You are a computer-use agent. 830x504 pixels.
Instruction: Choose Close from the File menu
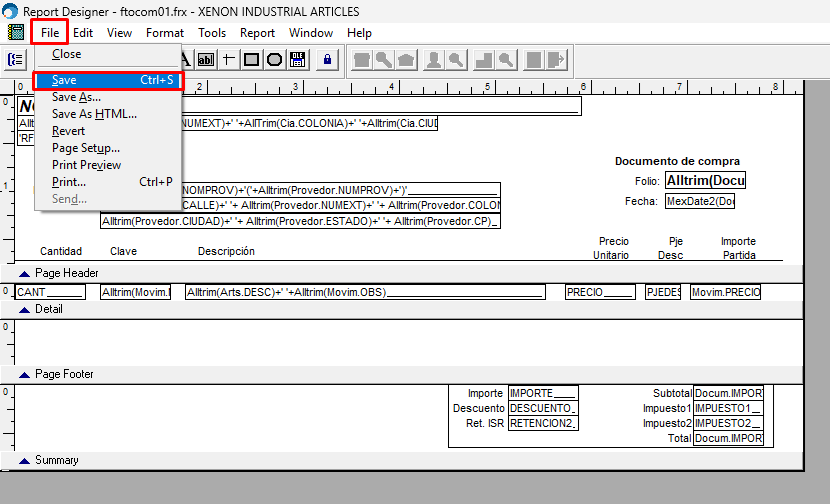[108, 54]
